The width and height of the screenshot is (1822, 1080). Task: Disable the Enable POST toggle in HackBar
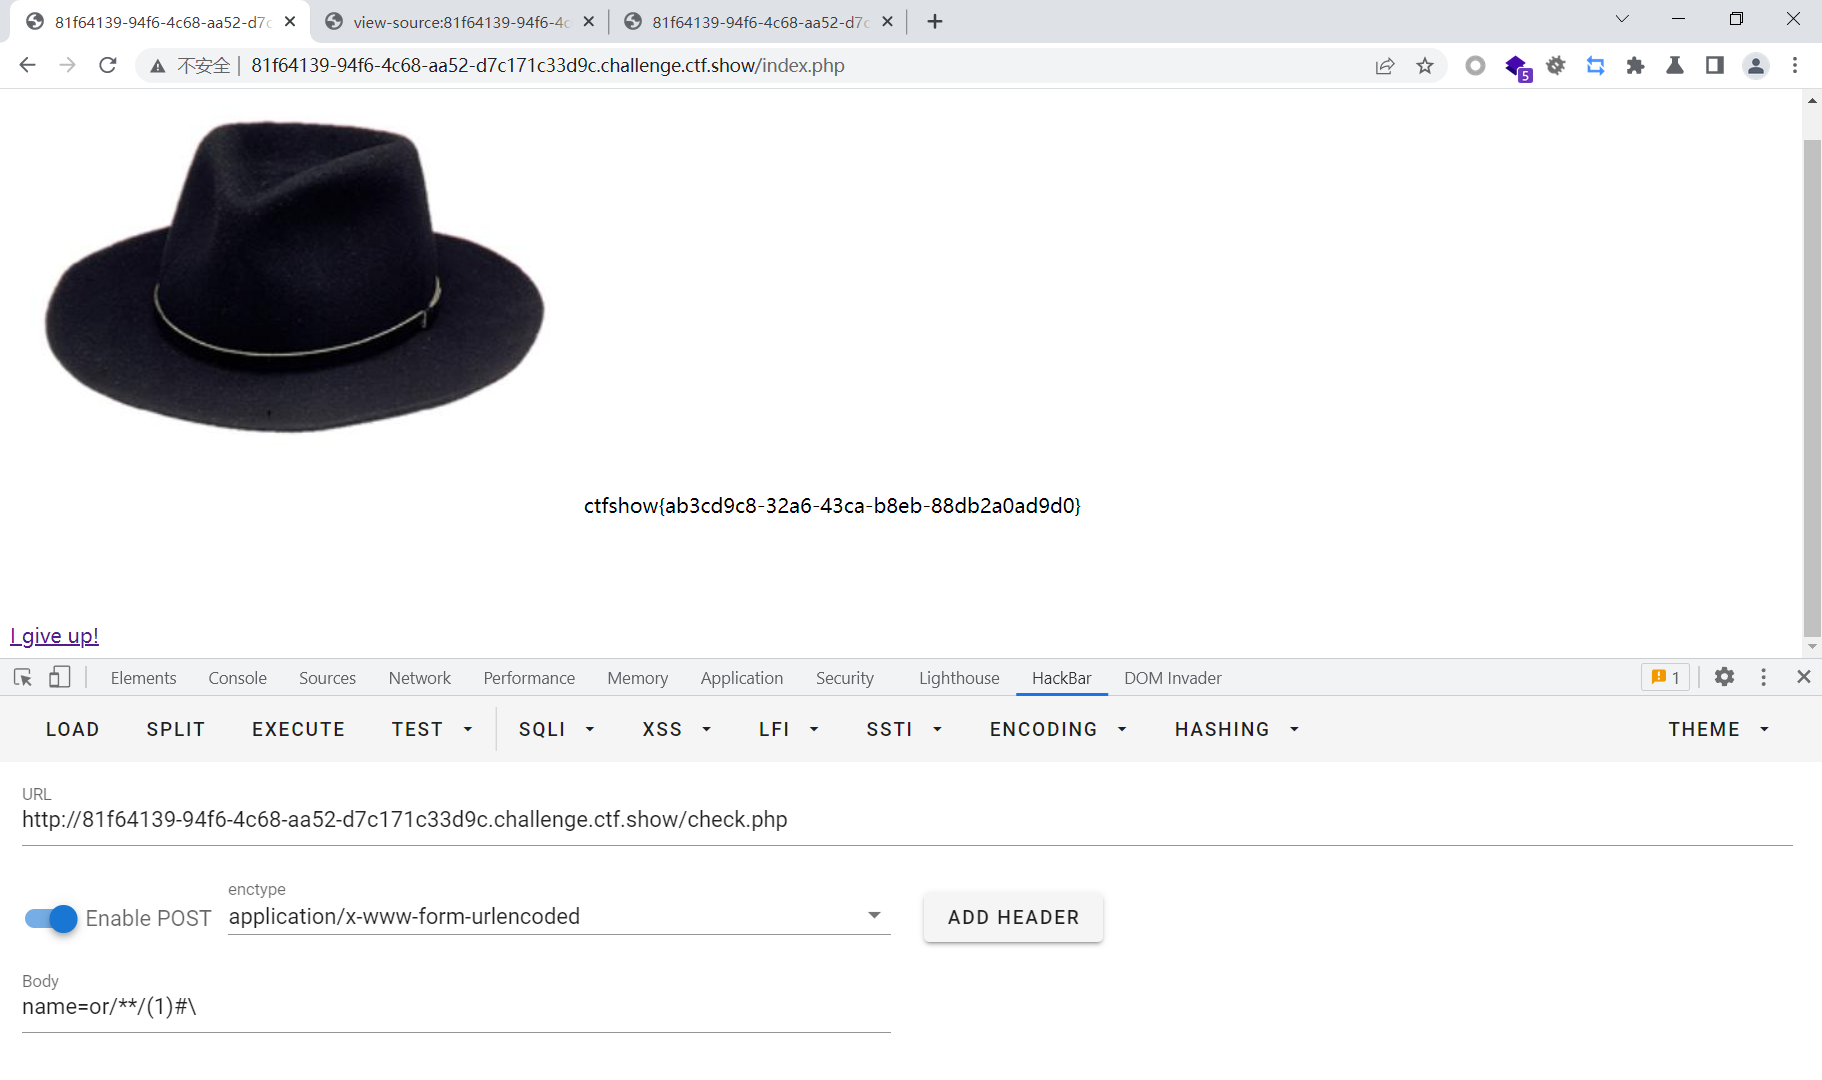click(48, 918)
